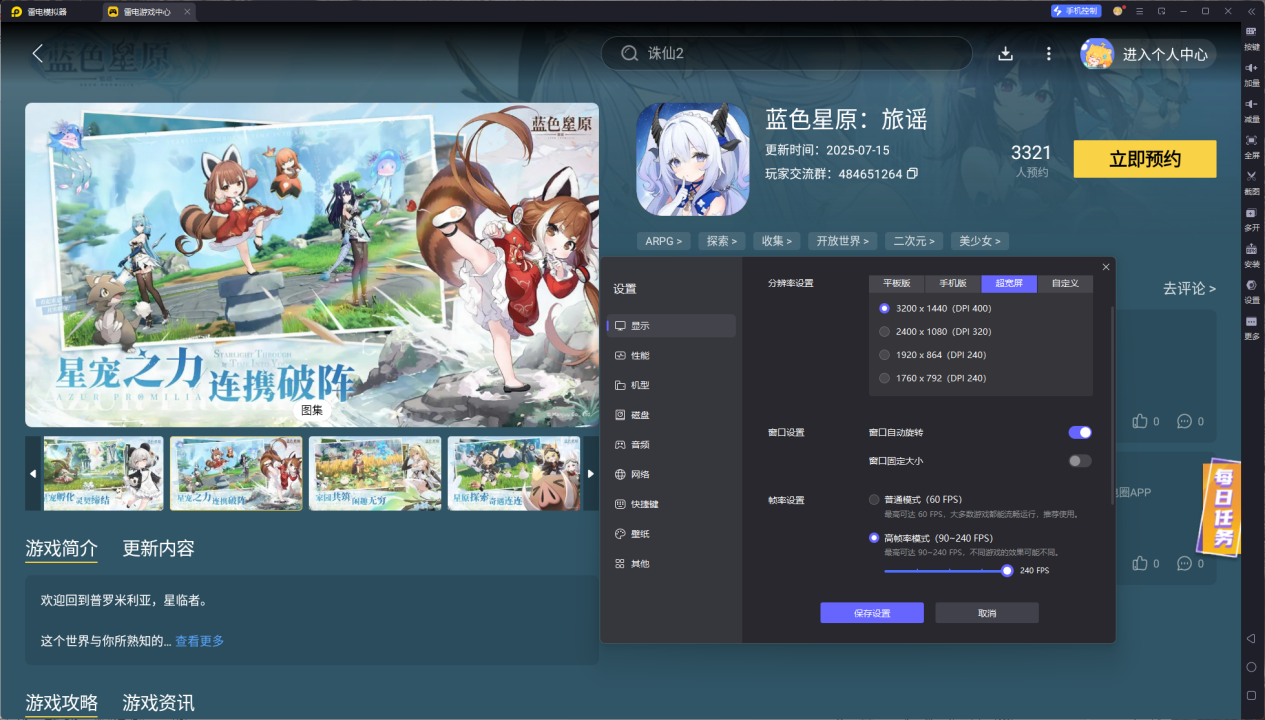Screen dimensions: 1265x720
Task: Click the yellow 立即预约 pre-register button
Action: tap(1145, 159)
